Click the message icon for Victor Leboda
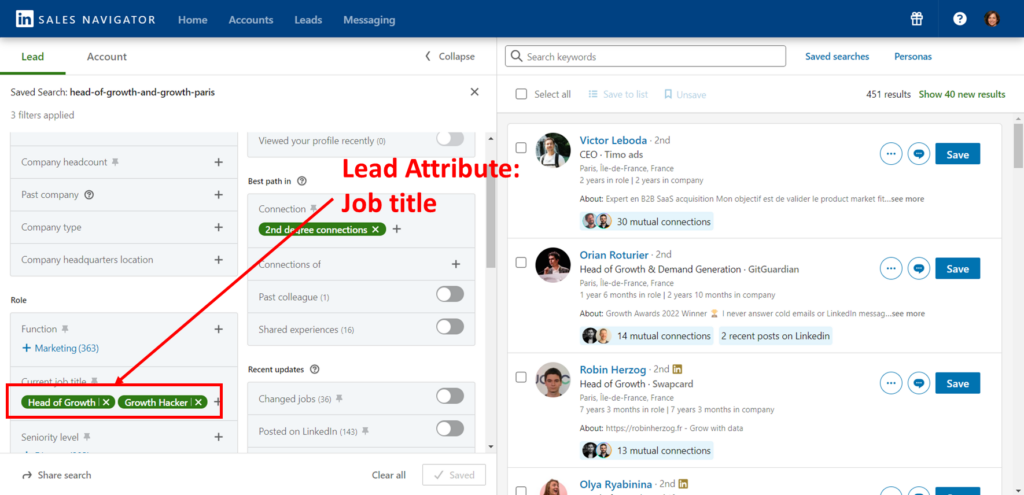The height and width of the screenshot is (495, 1024). (919, 154)
